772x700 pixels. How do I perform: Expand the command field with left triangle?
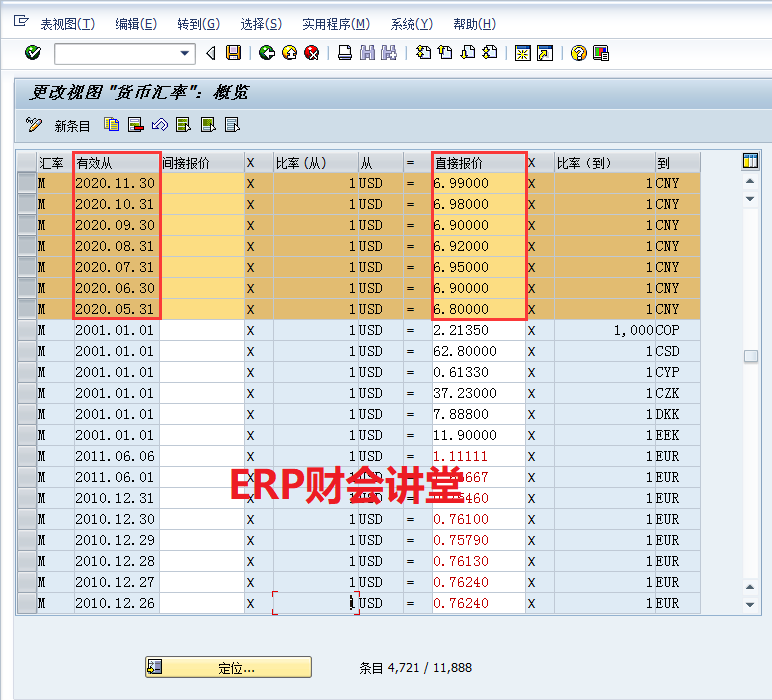click(x=210, y=53)
